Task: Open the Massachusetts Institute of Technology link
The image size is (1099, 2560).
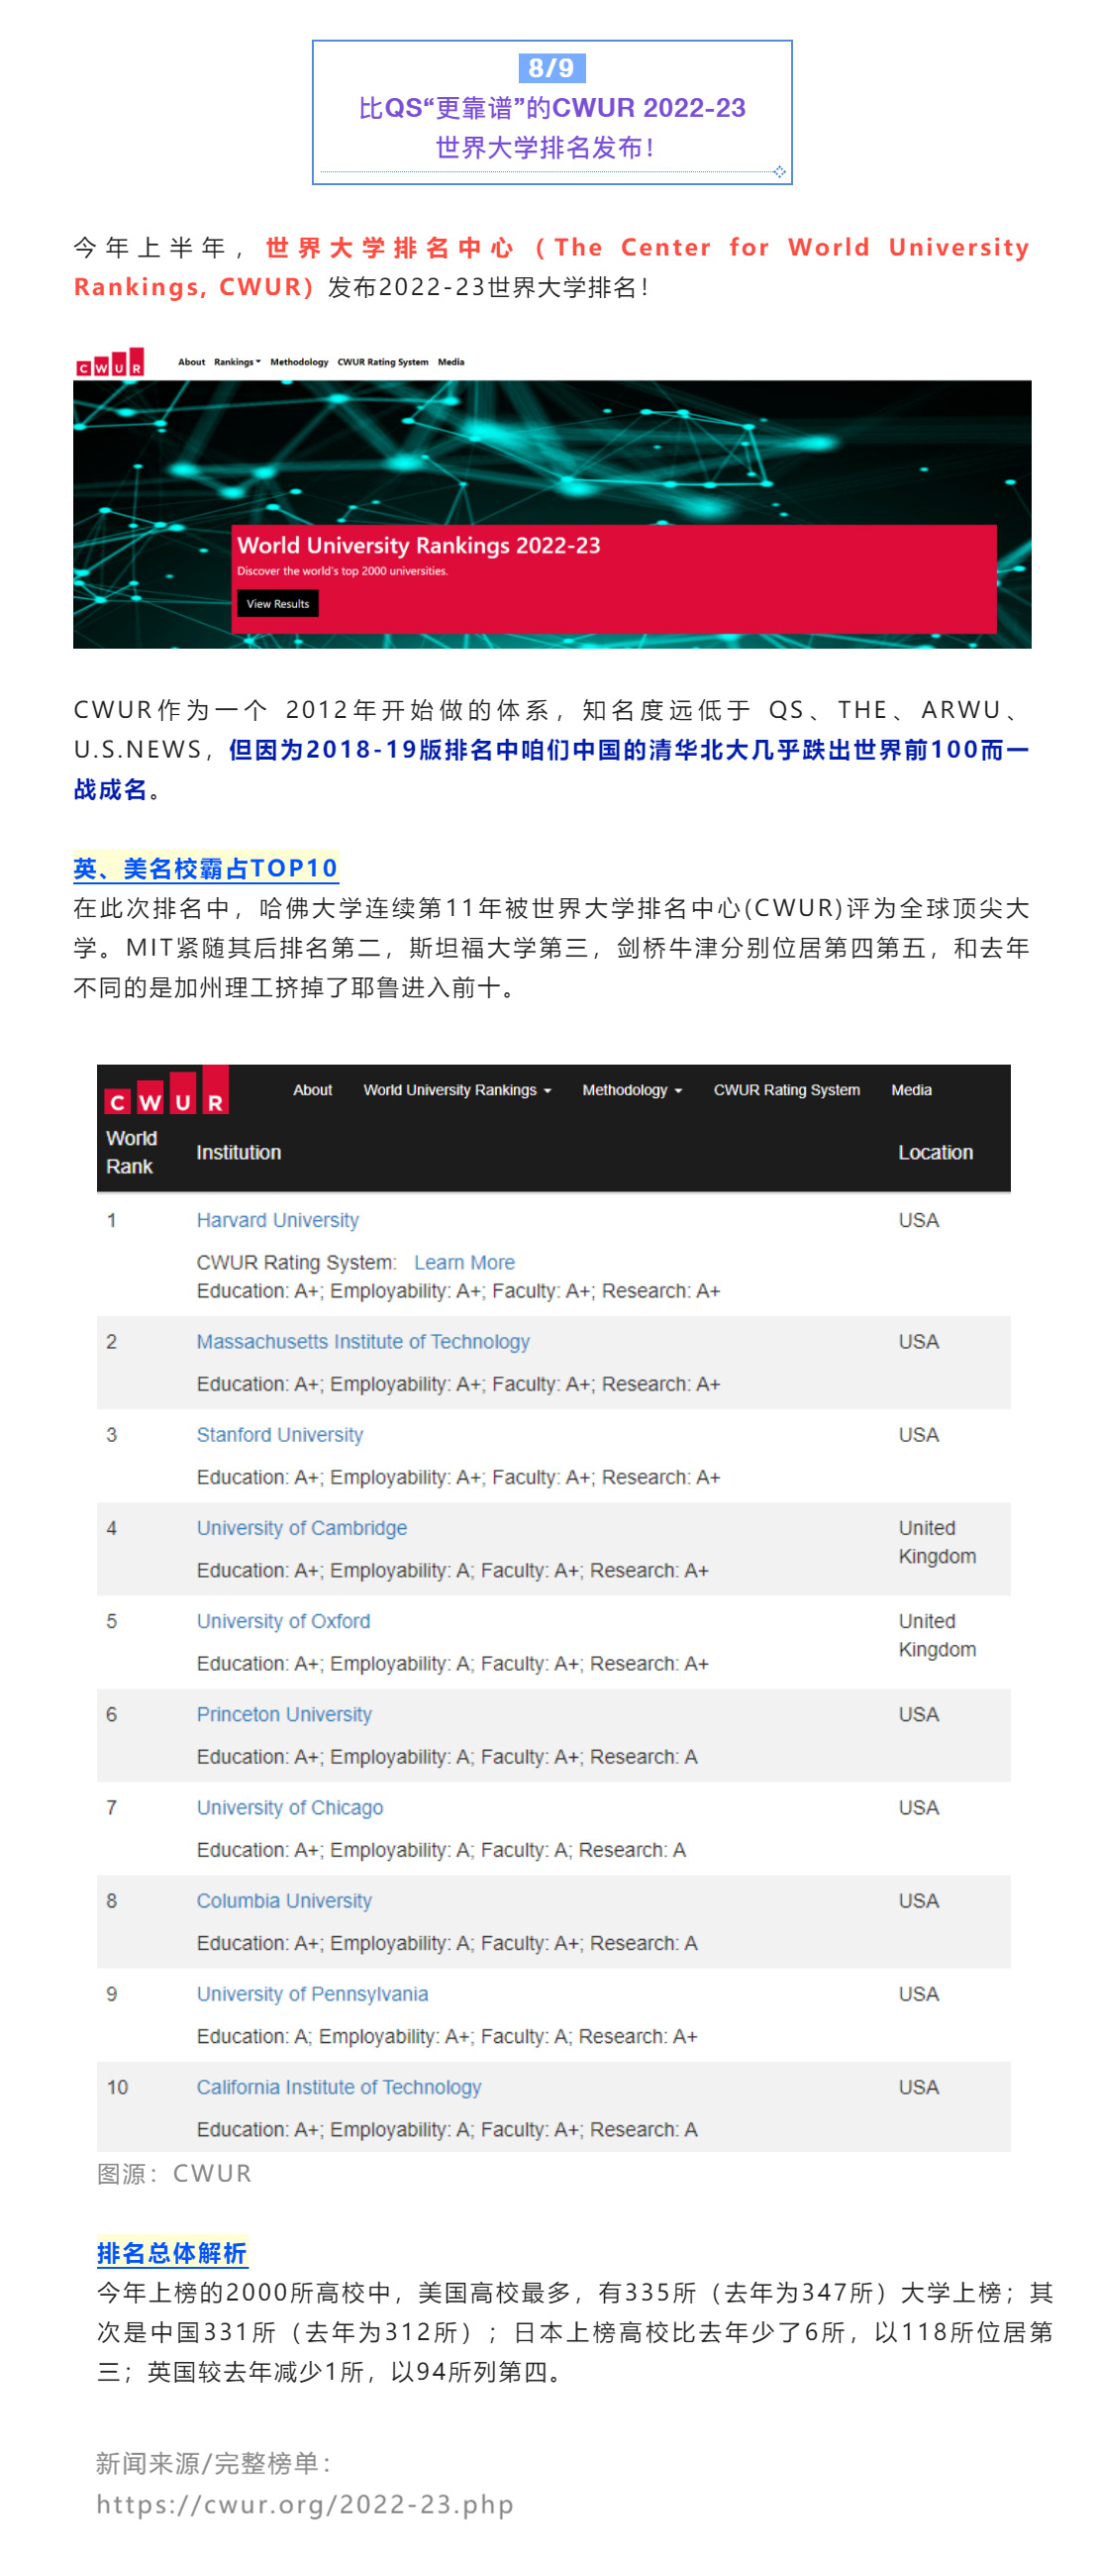Action: [363, 1341]
